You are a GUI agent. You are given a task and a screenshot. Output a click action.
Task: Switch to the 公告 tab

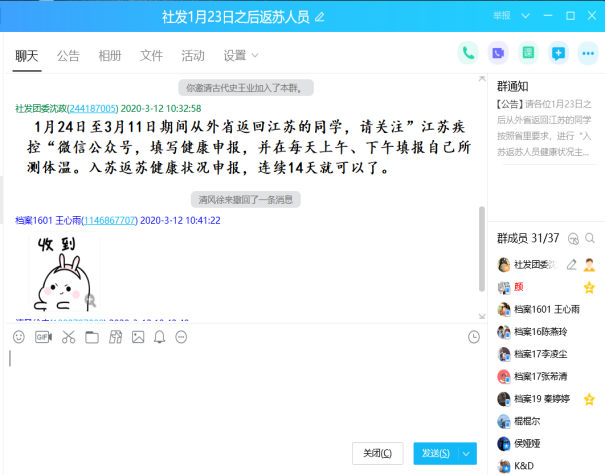coord(68,55)
